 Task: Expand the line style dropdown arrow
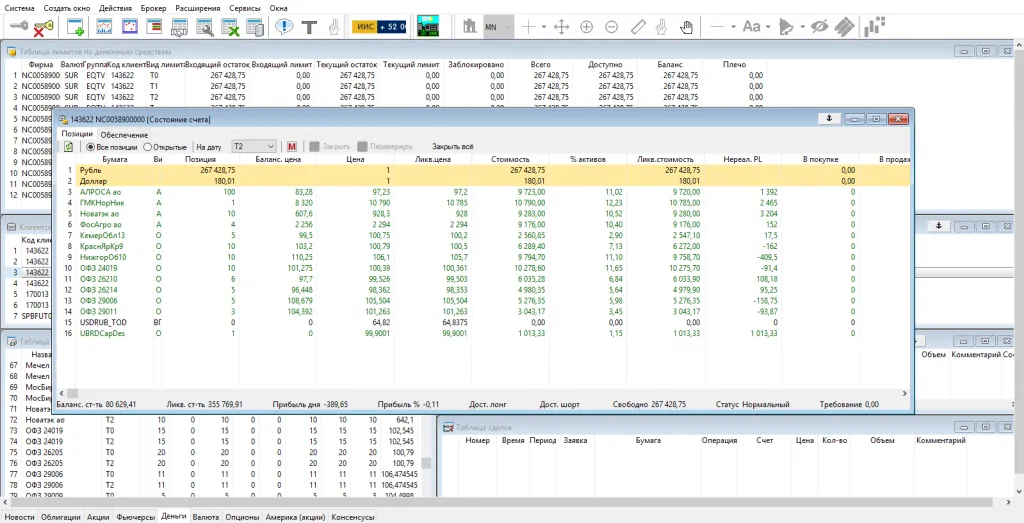(x=734, y=27)
